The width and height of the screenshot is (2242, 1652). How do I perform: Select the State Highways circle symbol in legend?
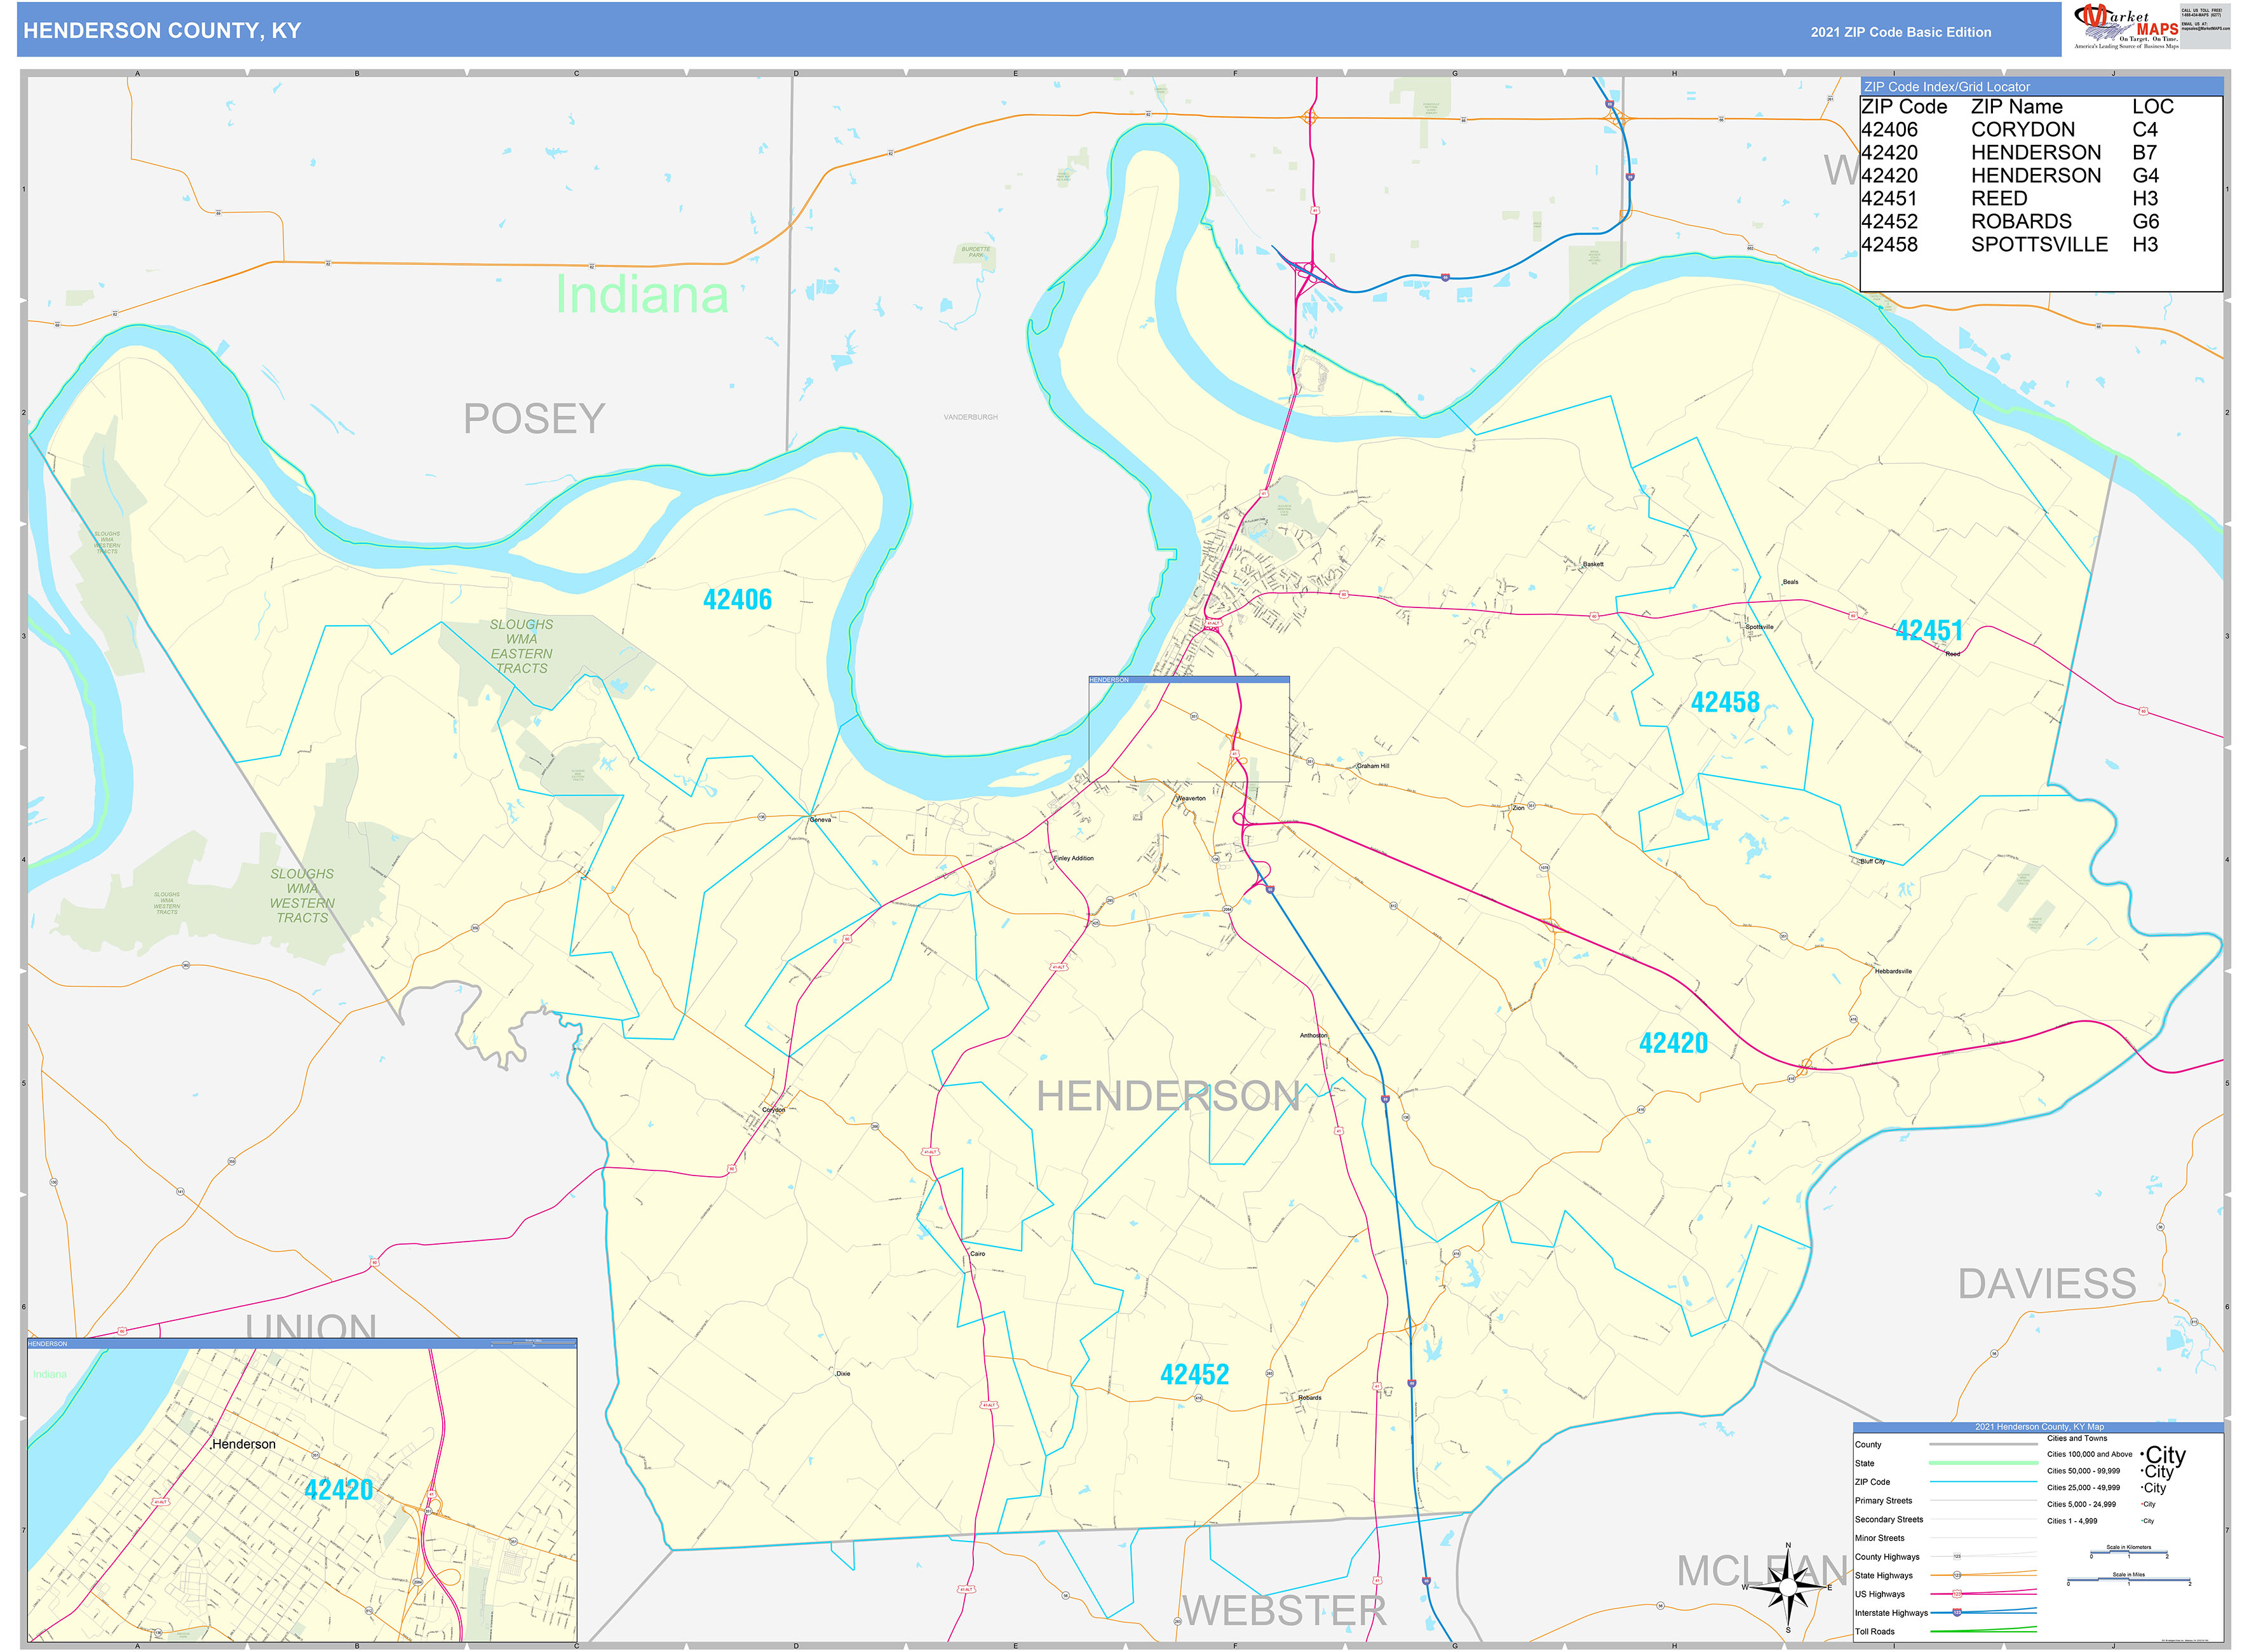[x=1957, y=1575]
